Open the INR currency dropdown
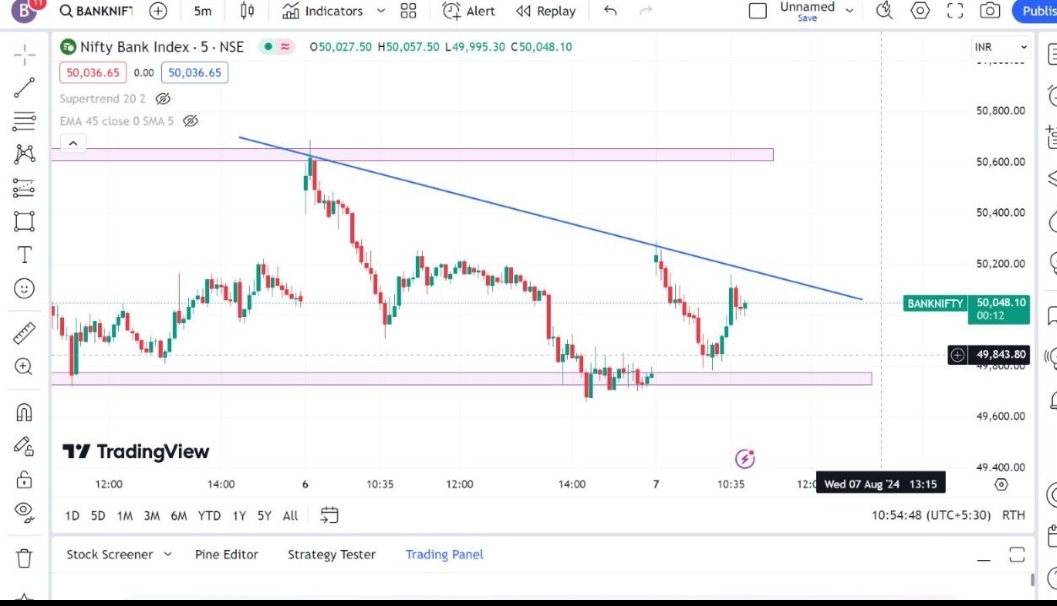 pos(1000,47)
